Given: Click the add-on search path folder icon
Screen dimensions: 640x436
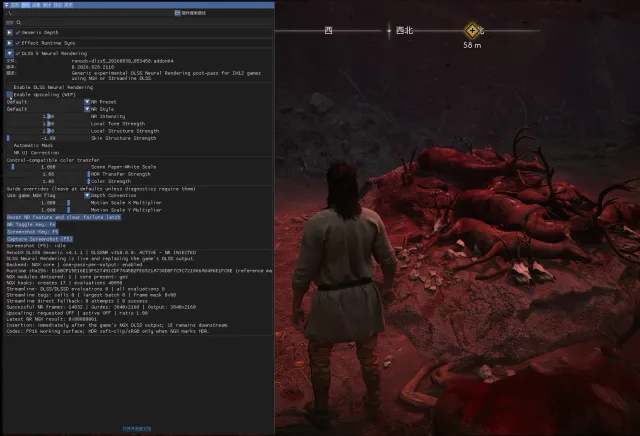Looking at the screenshot, I should (178, 13).
